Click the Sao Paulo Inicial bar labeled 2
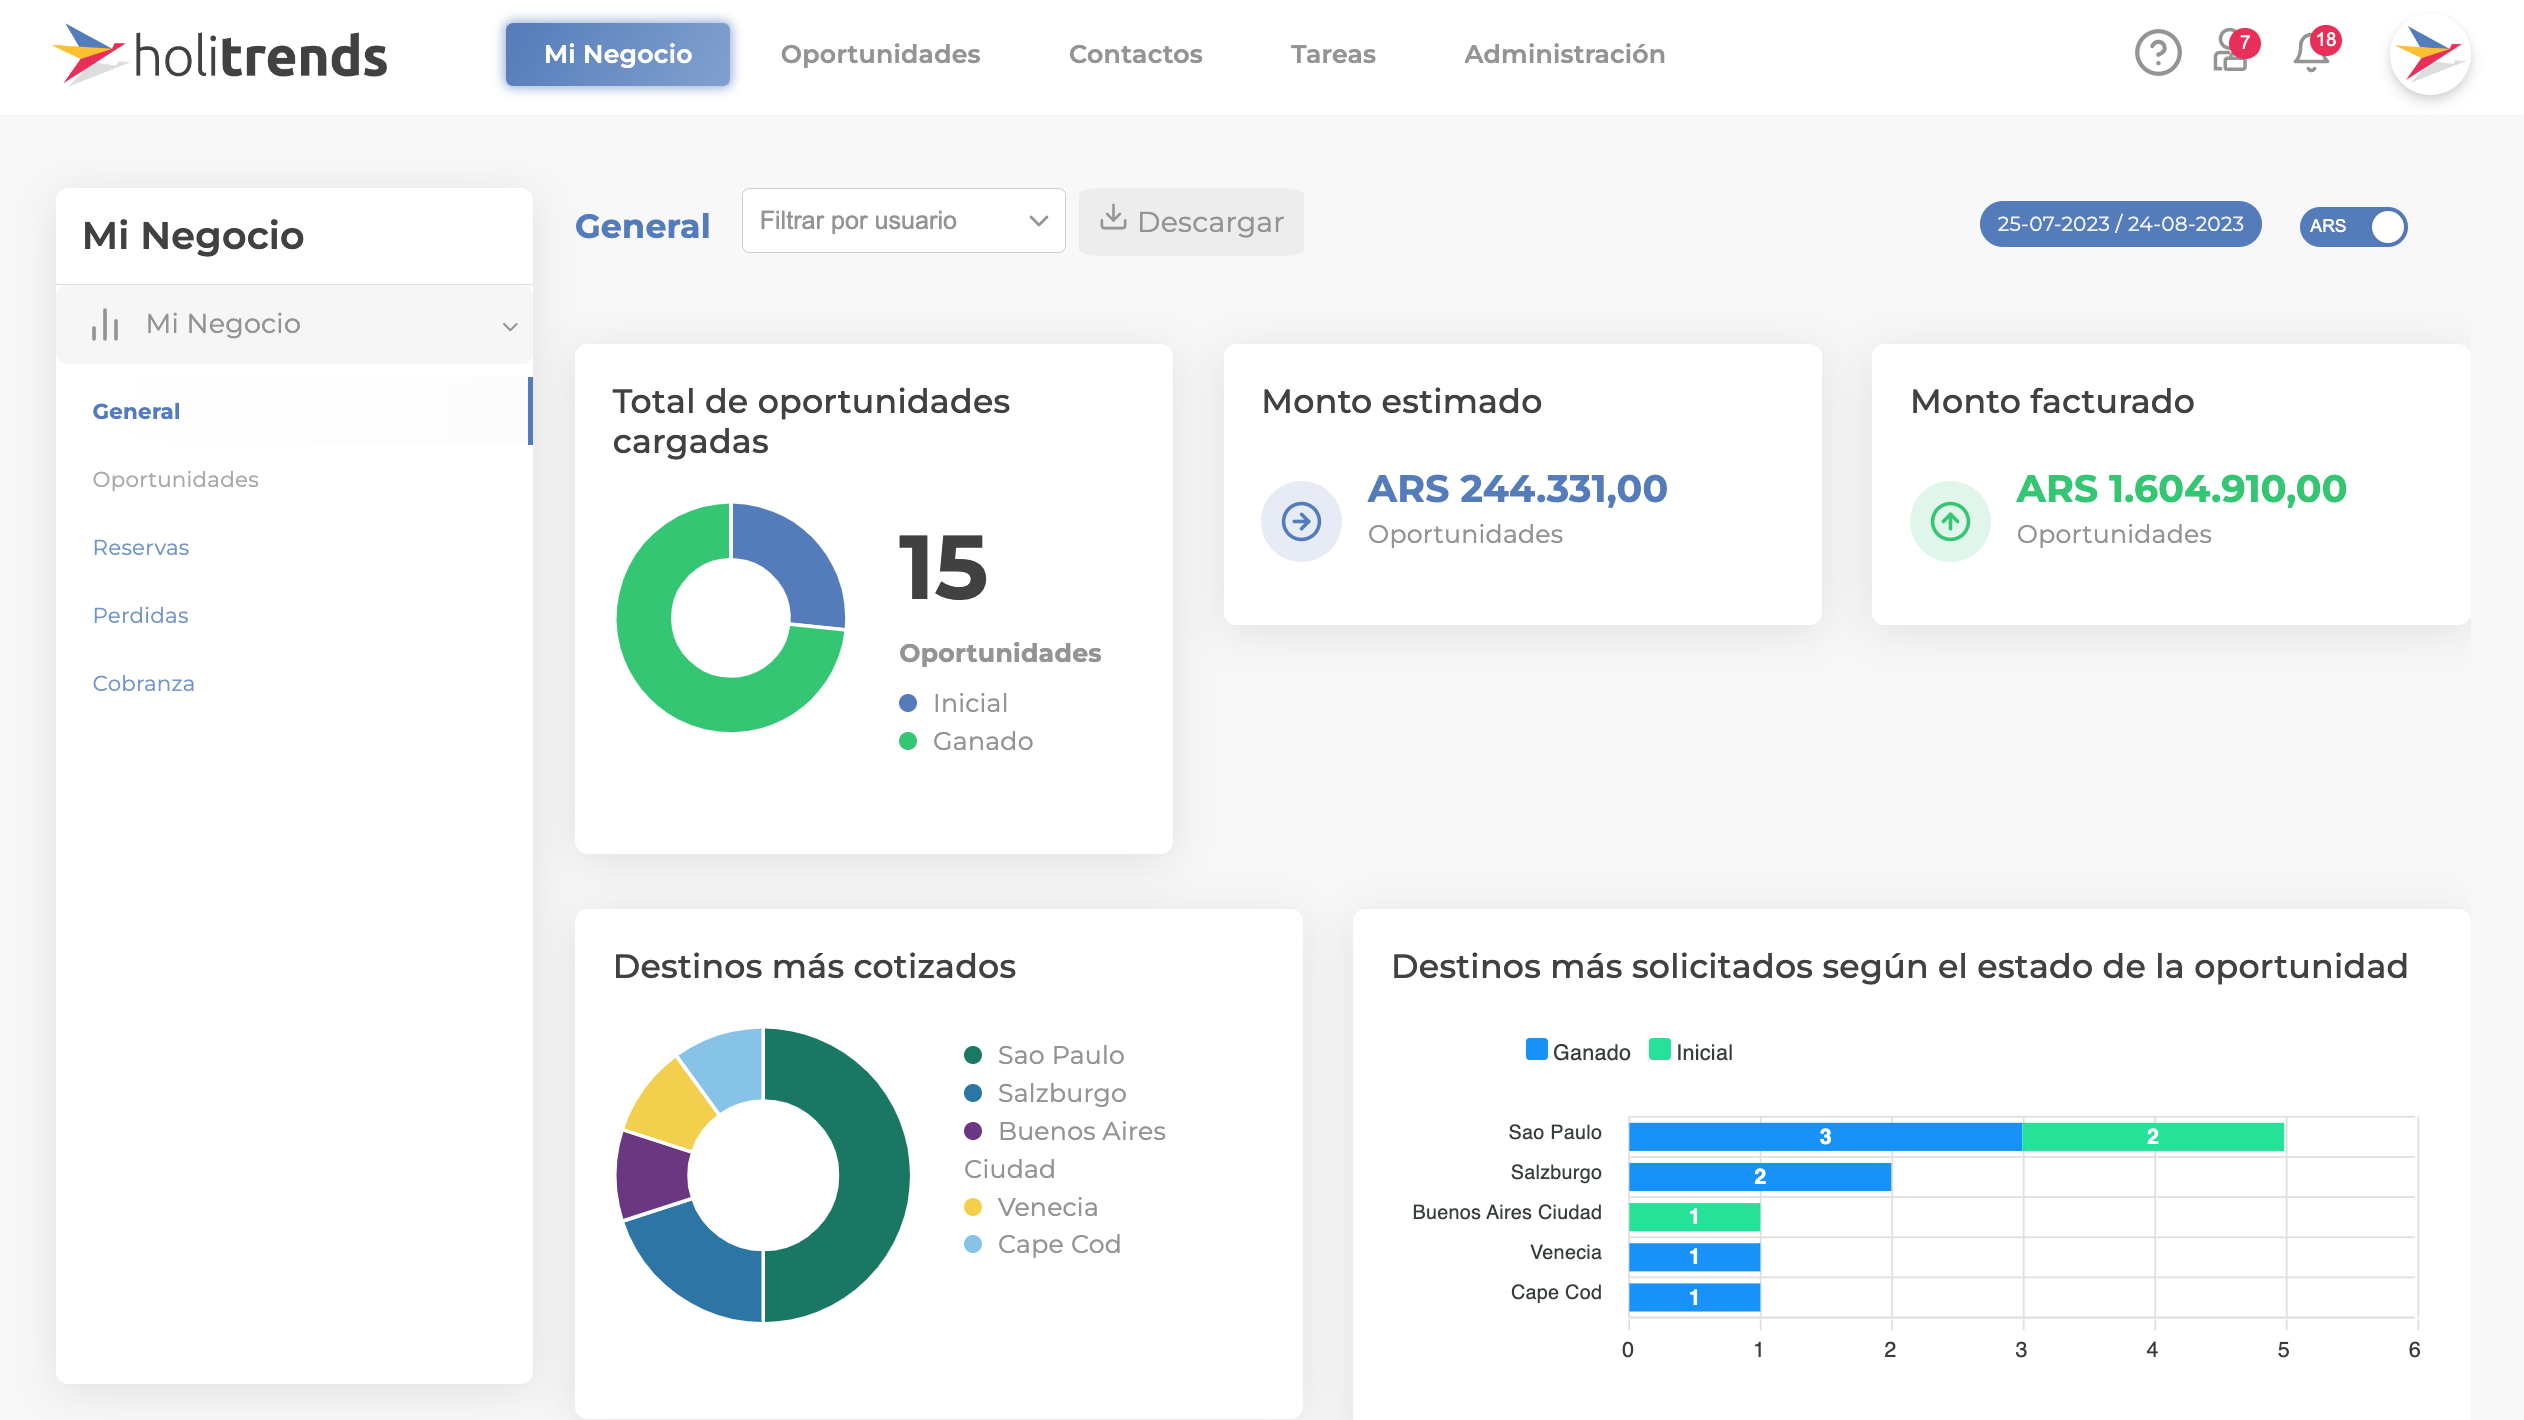The image size is (2524, 1420). [x=2153, y=1136]
